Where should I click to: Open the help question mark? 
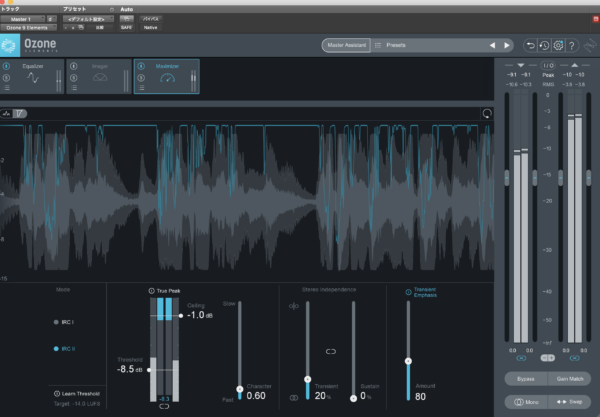click(x=572, y=46)
